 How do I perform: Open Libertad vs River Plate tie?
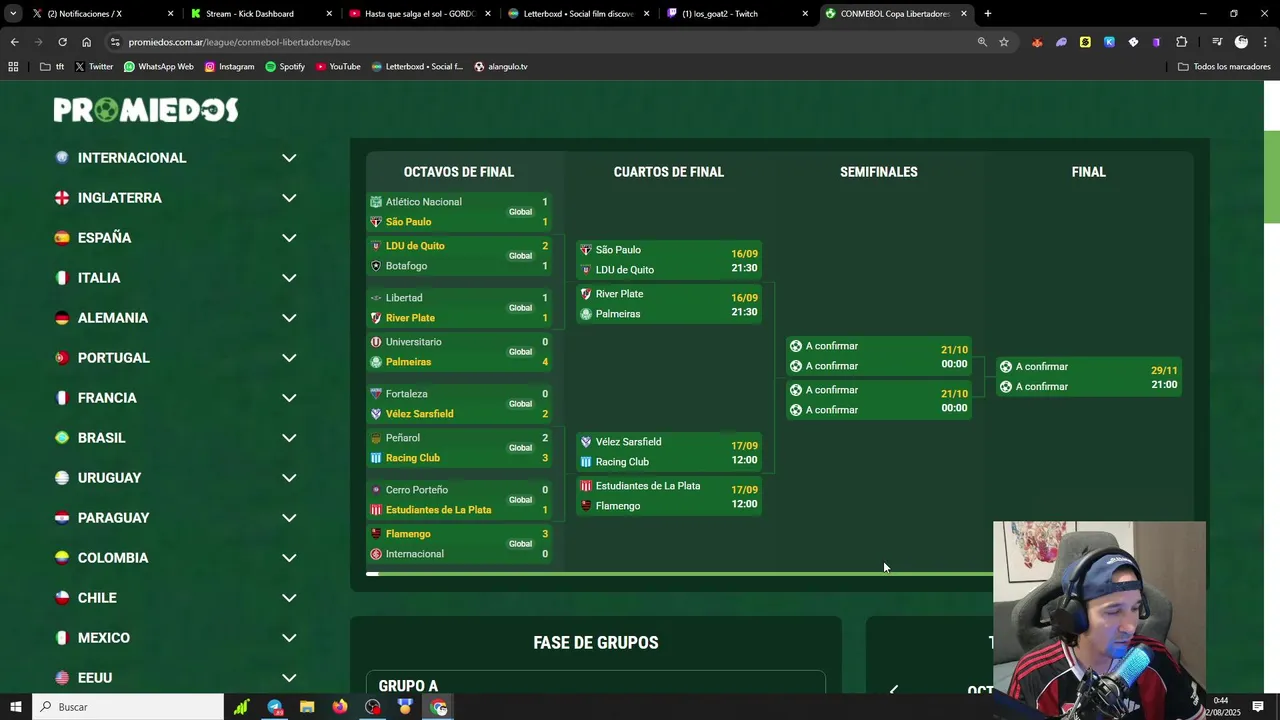pos(459,308)
